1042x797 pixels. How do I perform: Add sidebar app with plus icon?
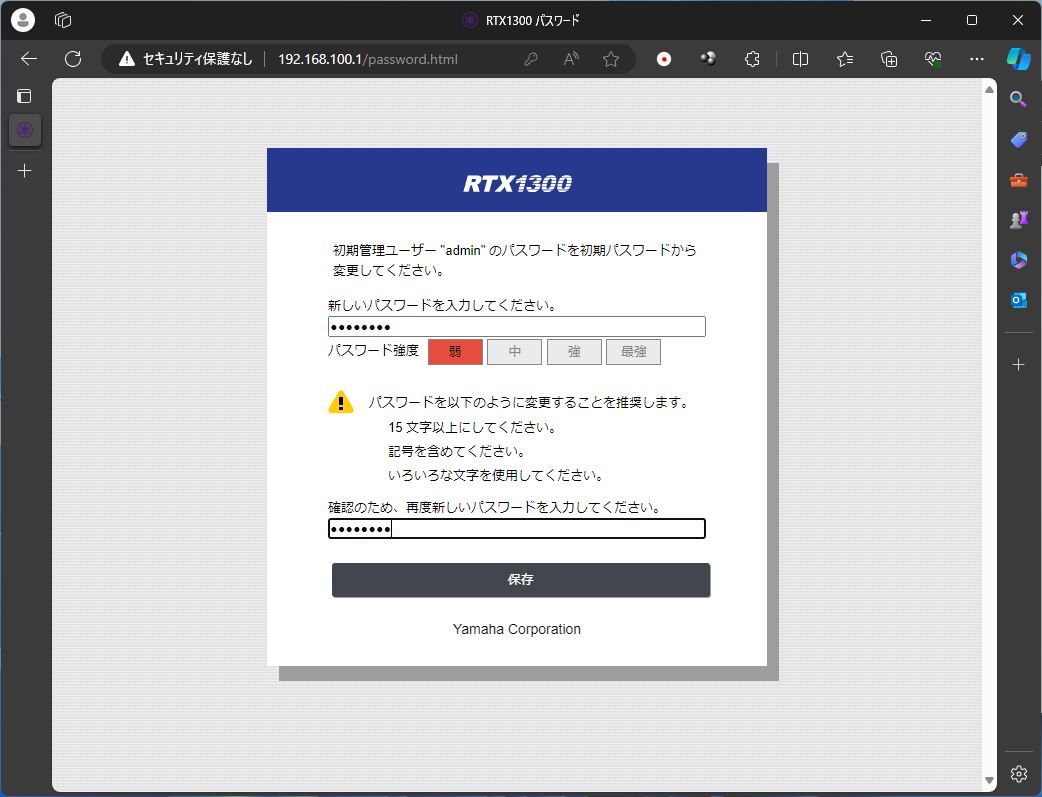click(x=1019, y=364)
